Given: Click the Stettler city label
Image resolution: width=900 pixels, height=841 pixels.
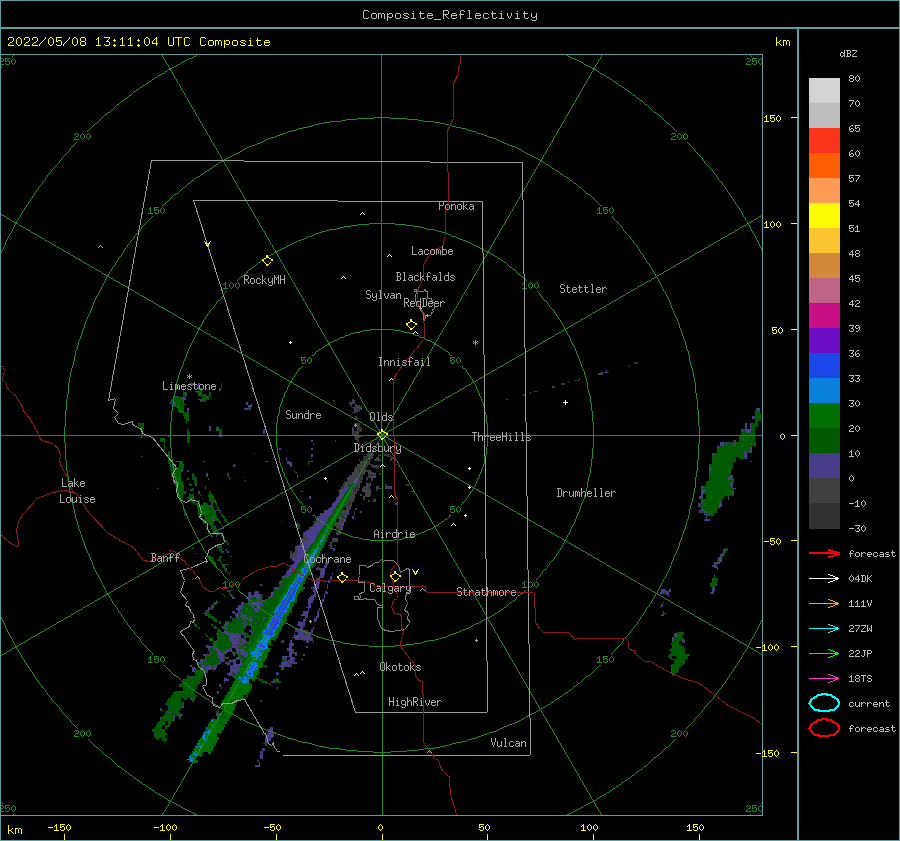Looking at the screenshot, I should [x=583, y=289].
